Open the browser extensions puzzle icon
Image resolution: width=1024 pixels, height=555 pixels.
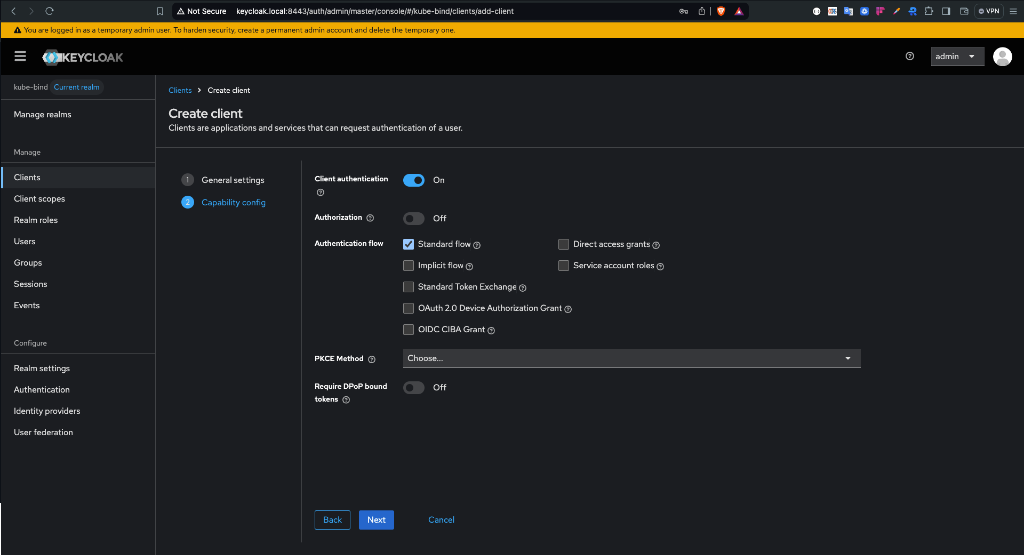pyautogui.click(x=929, y=11)
